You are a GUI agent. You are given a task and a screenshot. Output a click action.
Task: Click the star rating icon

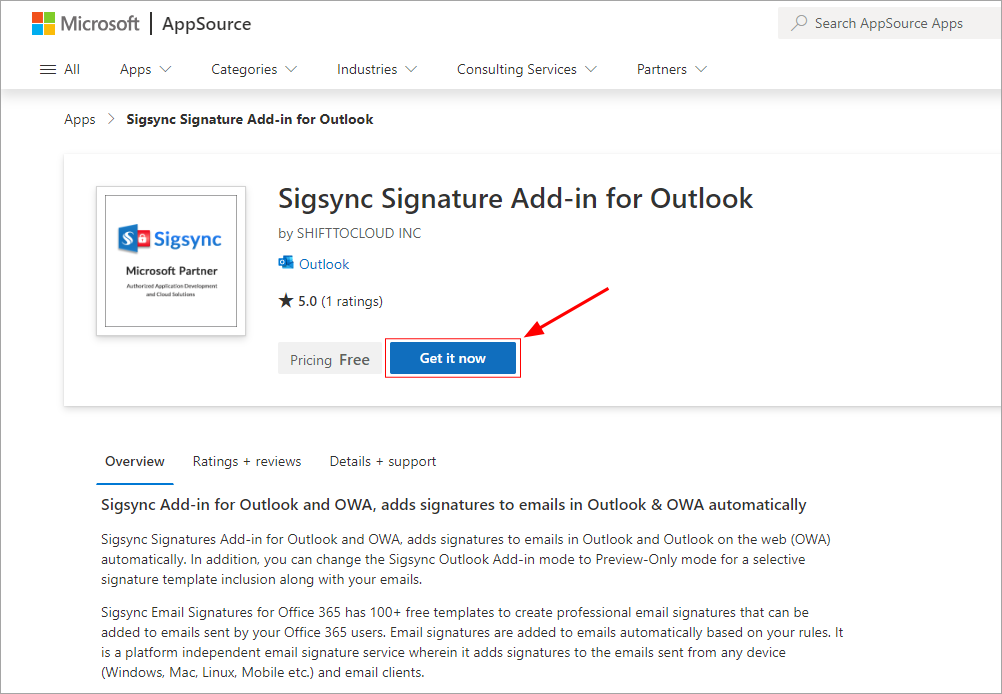click(286, 301)
